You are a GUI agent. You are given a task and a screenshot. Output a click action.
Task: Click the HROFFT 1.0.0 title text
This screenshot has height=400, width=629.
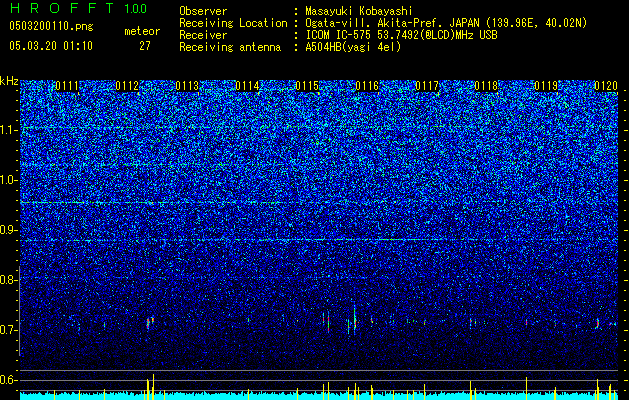[78, 8]
